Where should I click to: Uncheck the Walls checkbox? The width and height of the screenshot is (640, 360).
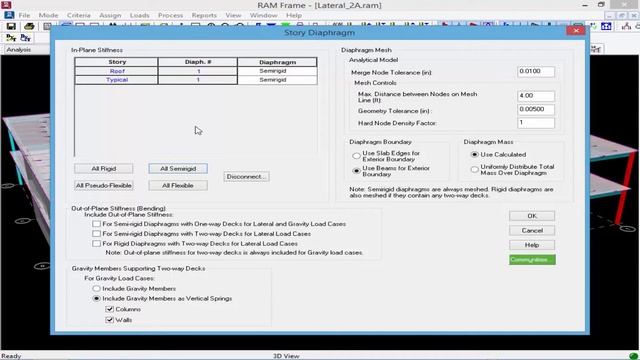point(109,320)
